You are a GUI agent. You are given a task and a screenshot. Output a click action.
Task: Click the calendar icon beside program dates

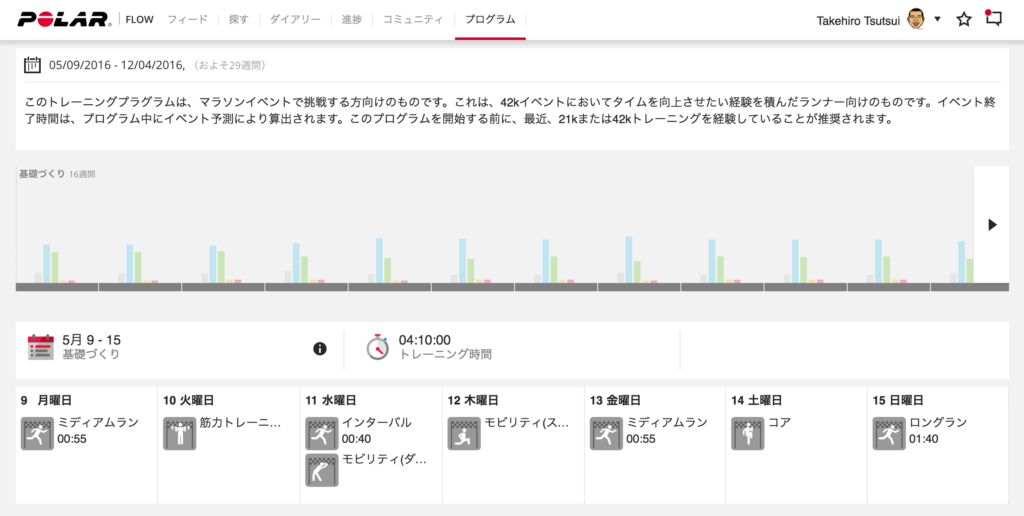32,65
